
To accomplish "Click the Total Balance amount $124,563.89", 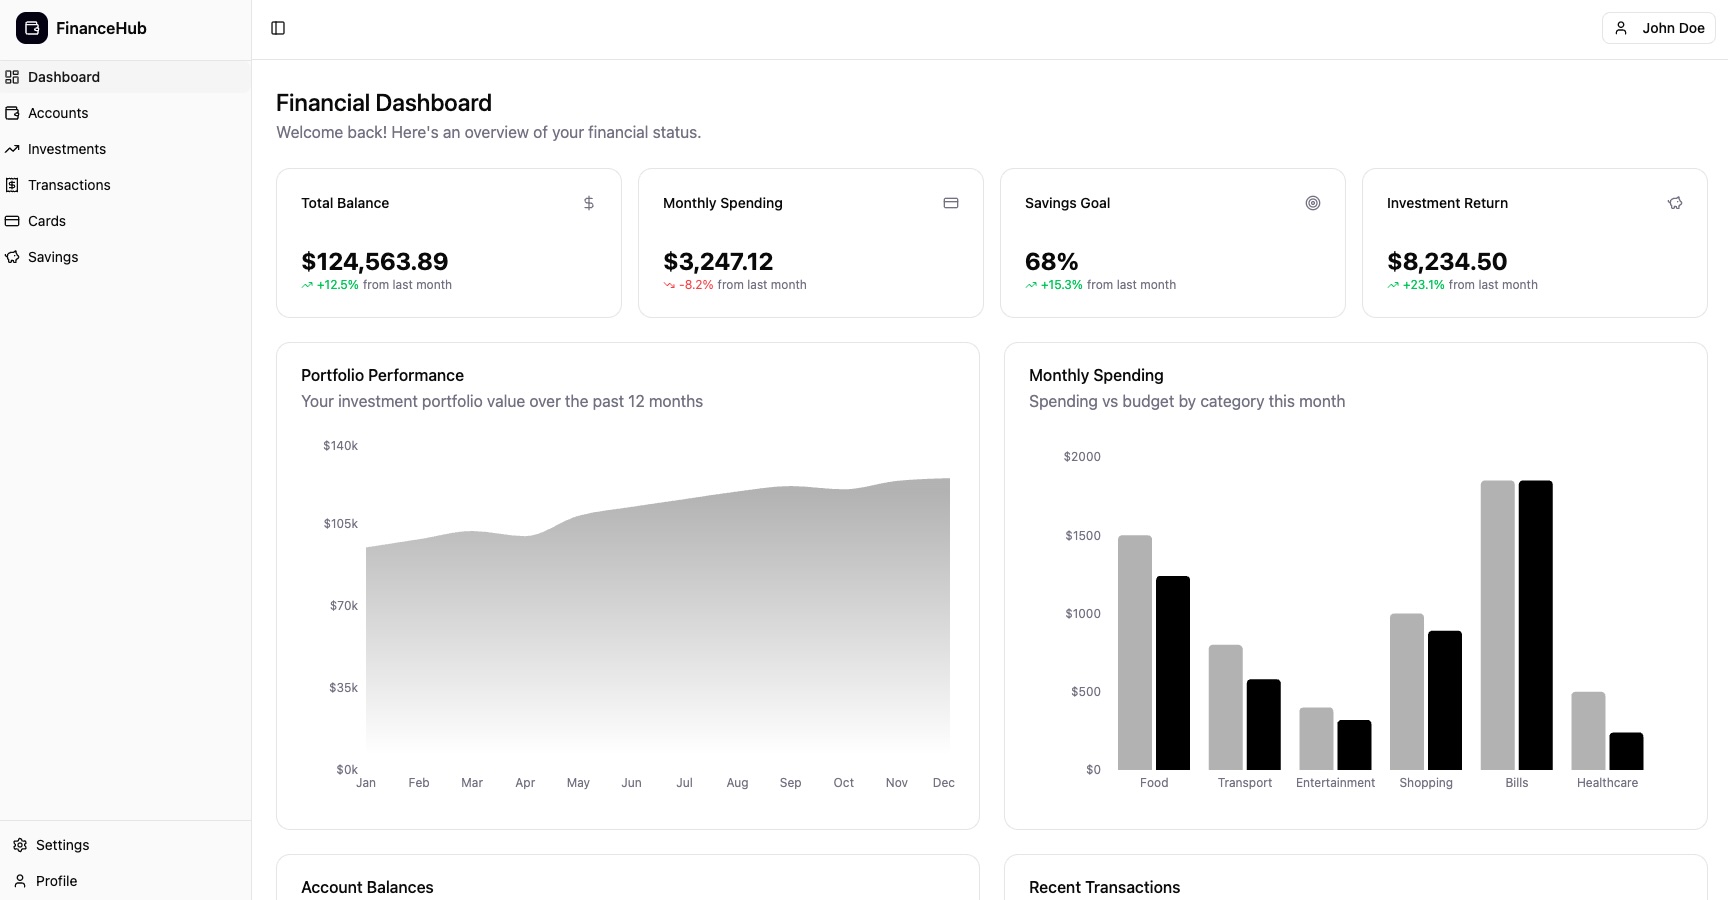I will coord(375,262).
